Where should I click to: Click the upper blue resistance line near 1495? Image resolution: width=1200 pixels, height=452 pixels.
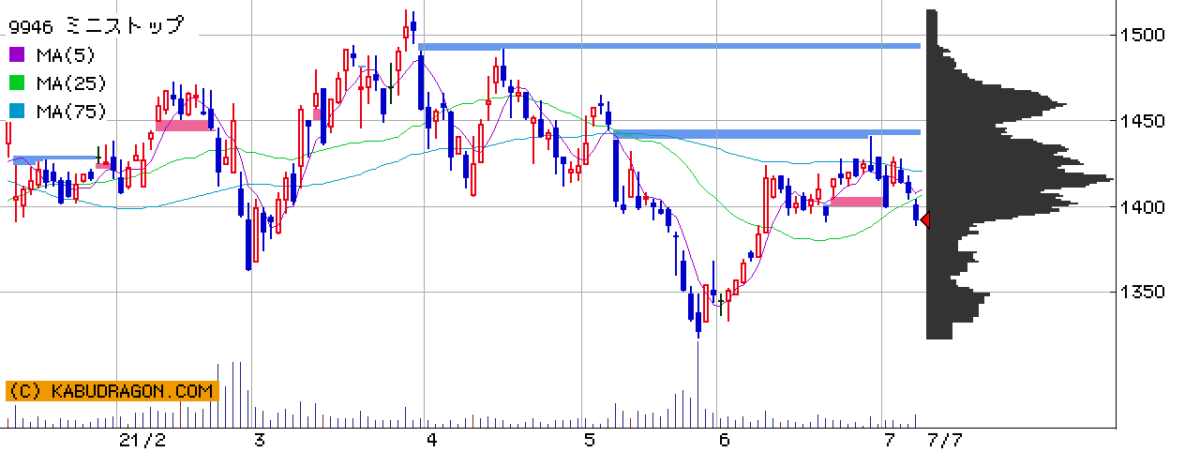[669, 46]
